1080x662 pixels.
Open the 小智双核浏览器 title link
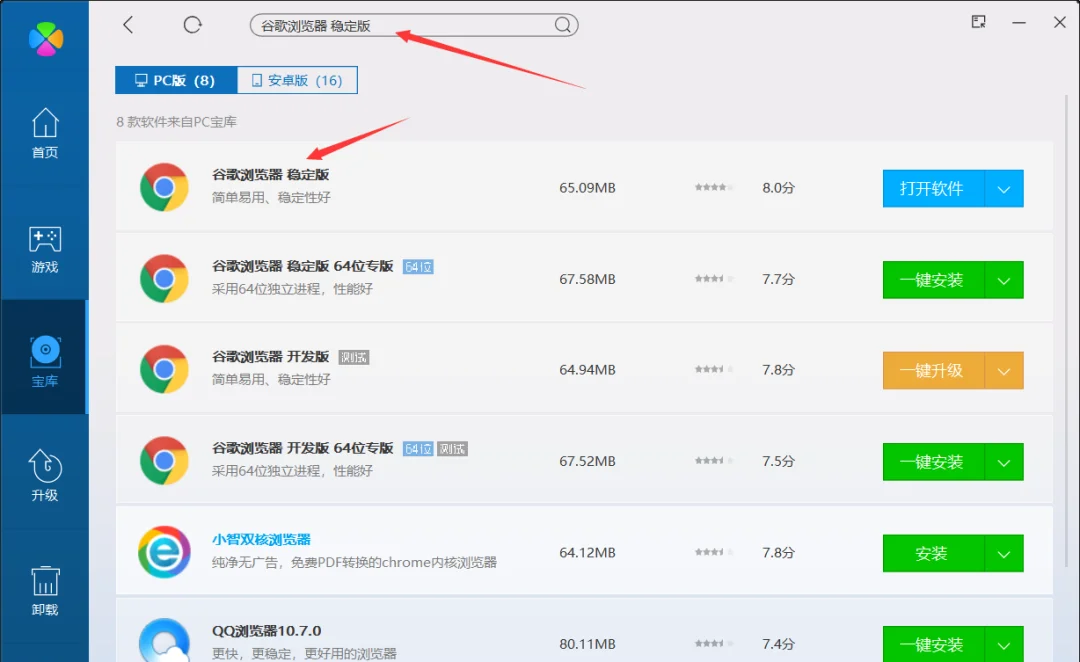tap(261, 539)
